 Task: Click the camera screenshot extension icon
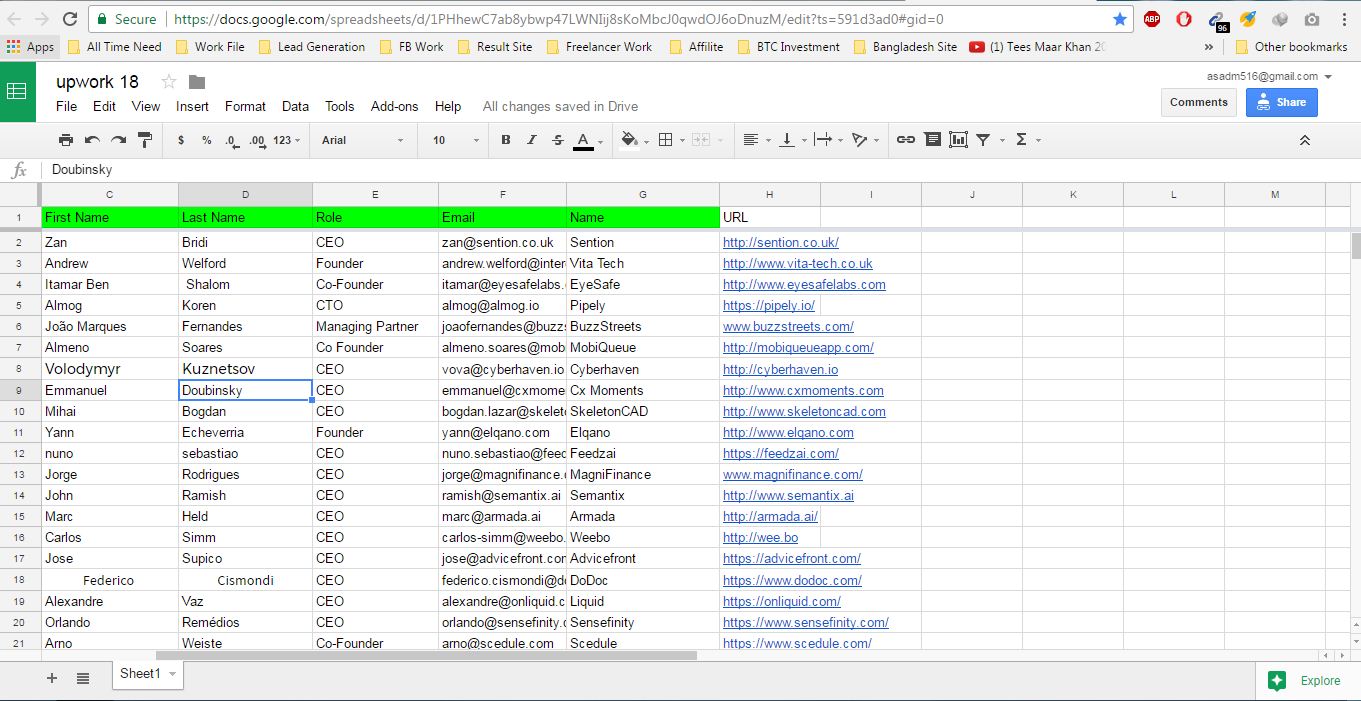1311,19
